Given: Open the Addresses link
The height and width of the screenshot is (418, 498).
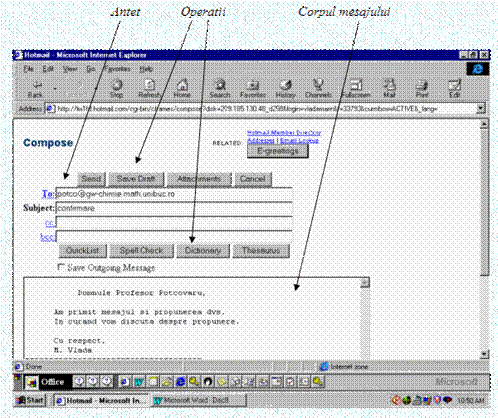Looking at the screenshot, I should (261, 141).
